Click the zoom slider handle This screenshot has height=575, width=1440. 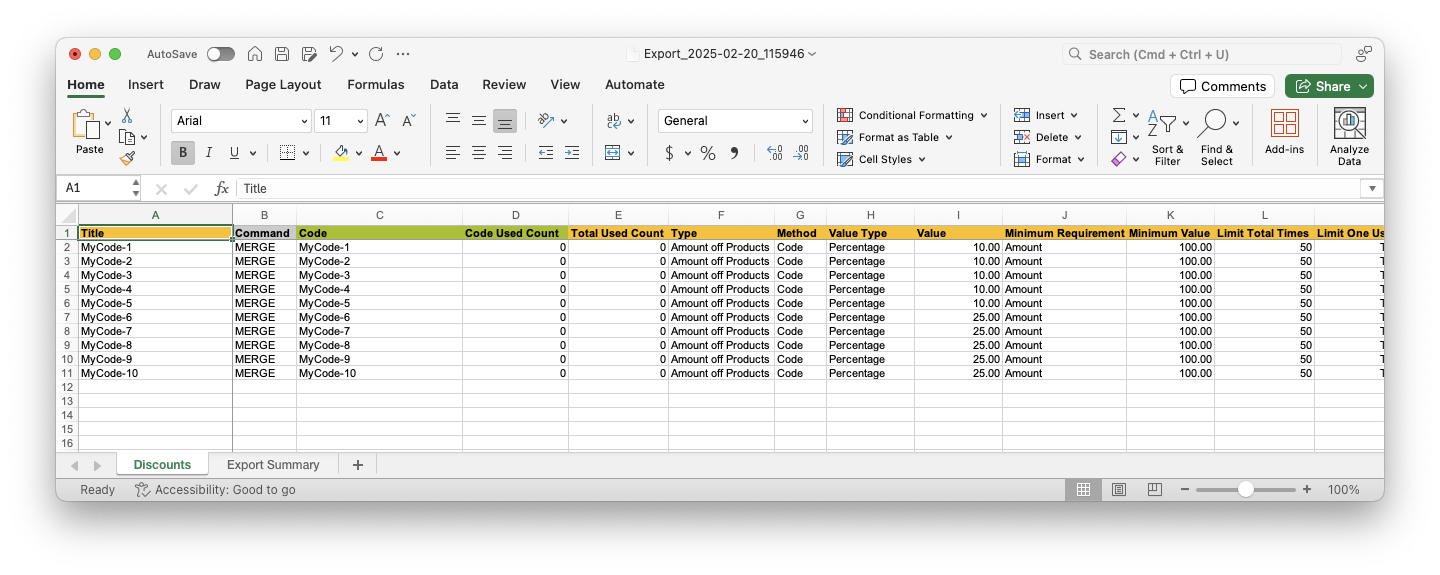1245,490
